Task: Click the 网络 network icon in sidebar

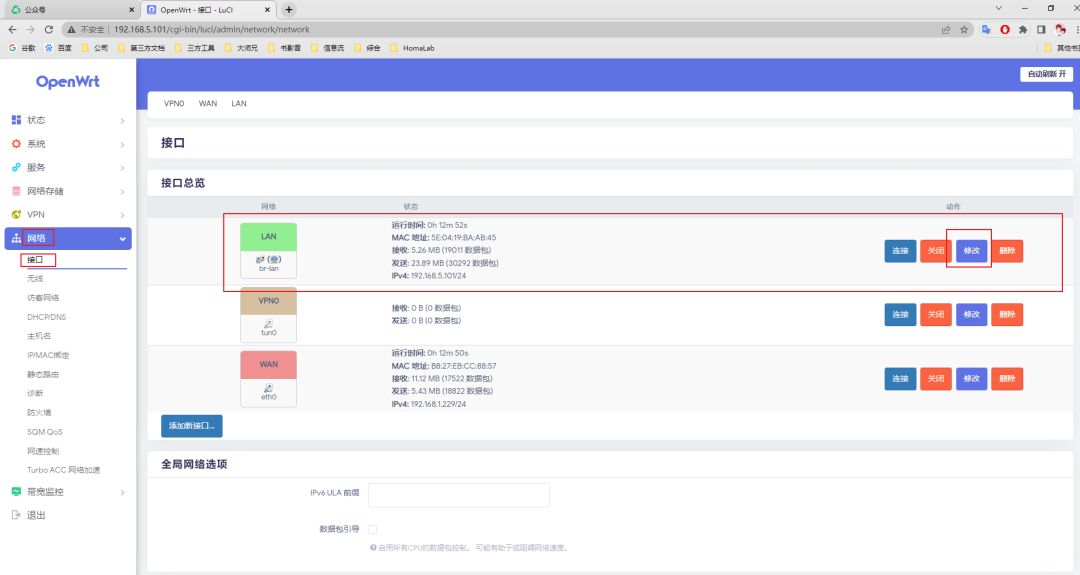Action: (17, 238)
